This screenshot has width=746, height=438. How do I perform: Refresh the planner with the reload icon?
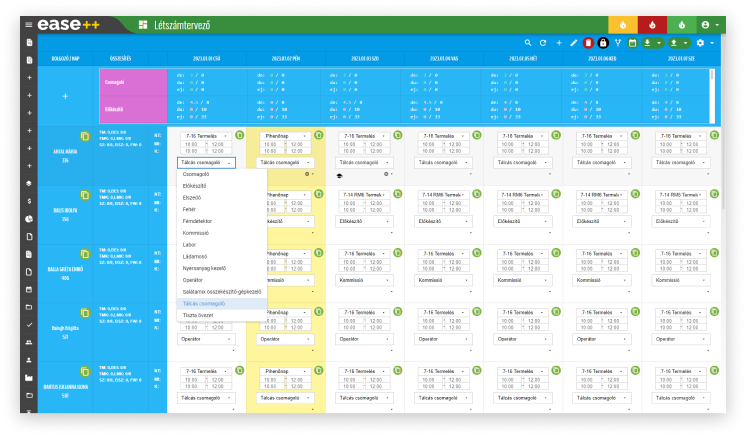tap(543, 43)
